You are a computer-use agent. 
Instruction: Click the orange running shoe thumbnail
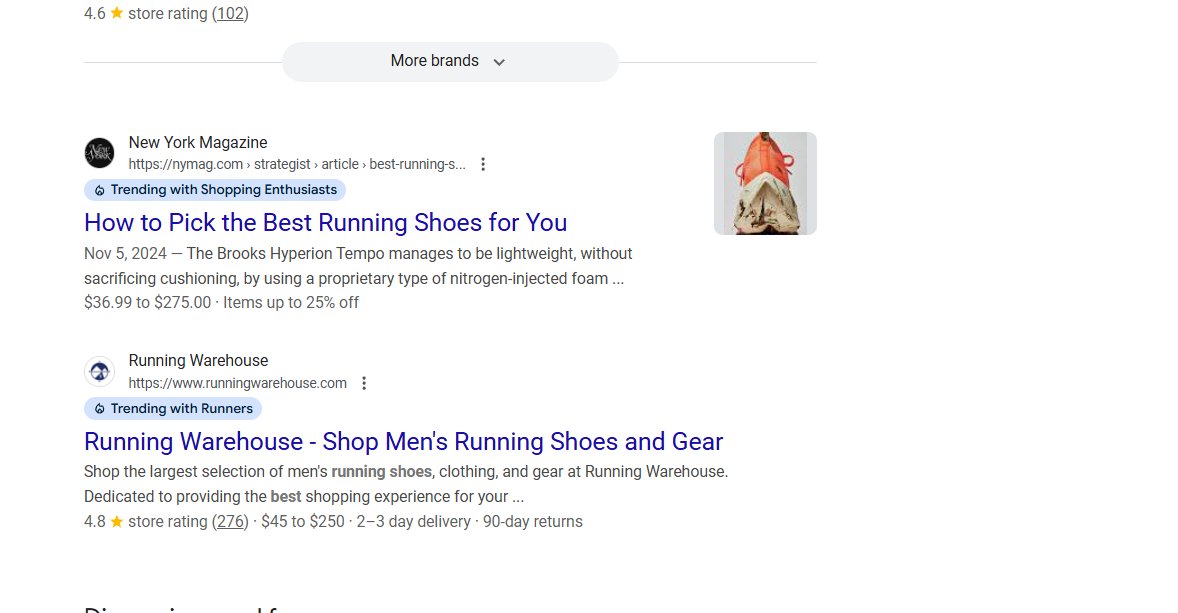[765, 183]
